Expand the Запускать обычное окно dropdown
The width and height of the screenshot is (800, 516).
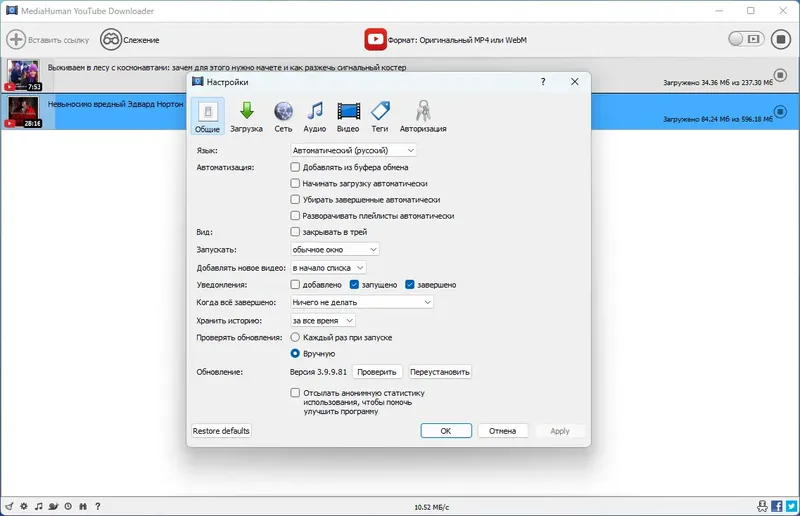[335, 249]
